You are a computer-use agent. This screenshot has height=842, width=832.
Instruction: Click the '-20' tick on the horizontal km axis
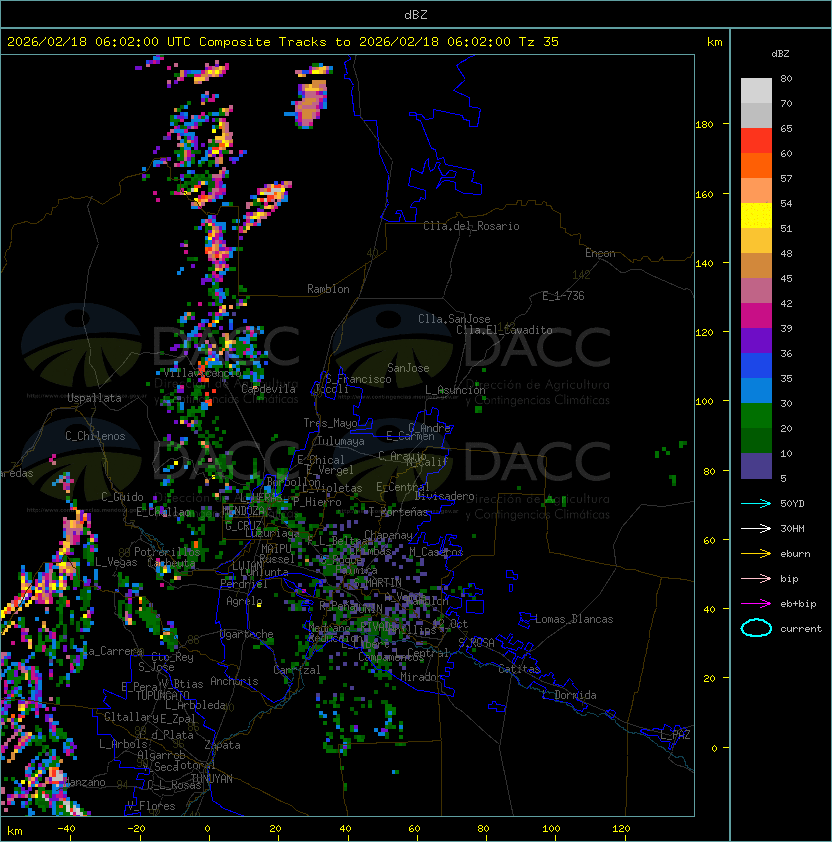pos(136,829)
